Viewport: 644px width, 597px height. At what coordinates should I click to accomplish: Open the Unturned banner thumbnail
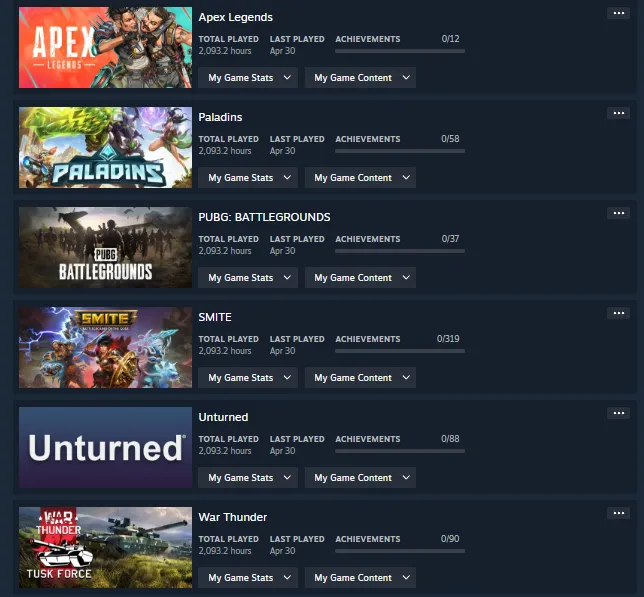click(x=105, y=448)
